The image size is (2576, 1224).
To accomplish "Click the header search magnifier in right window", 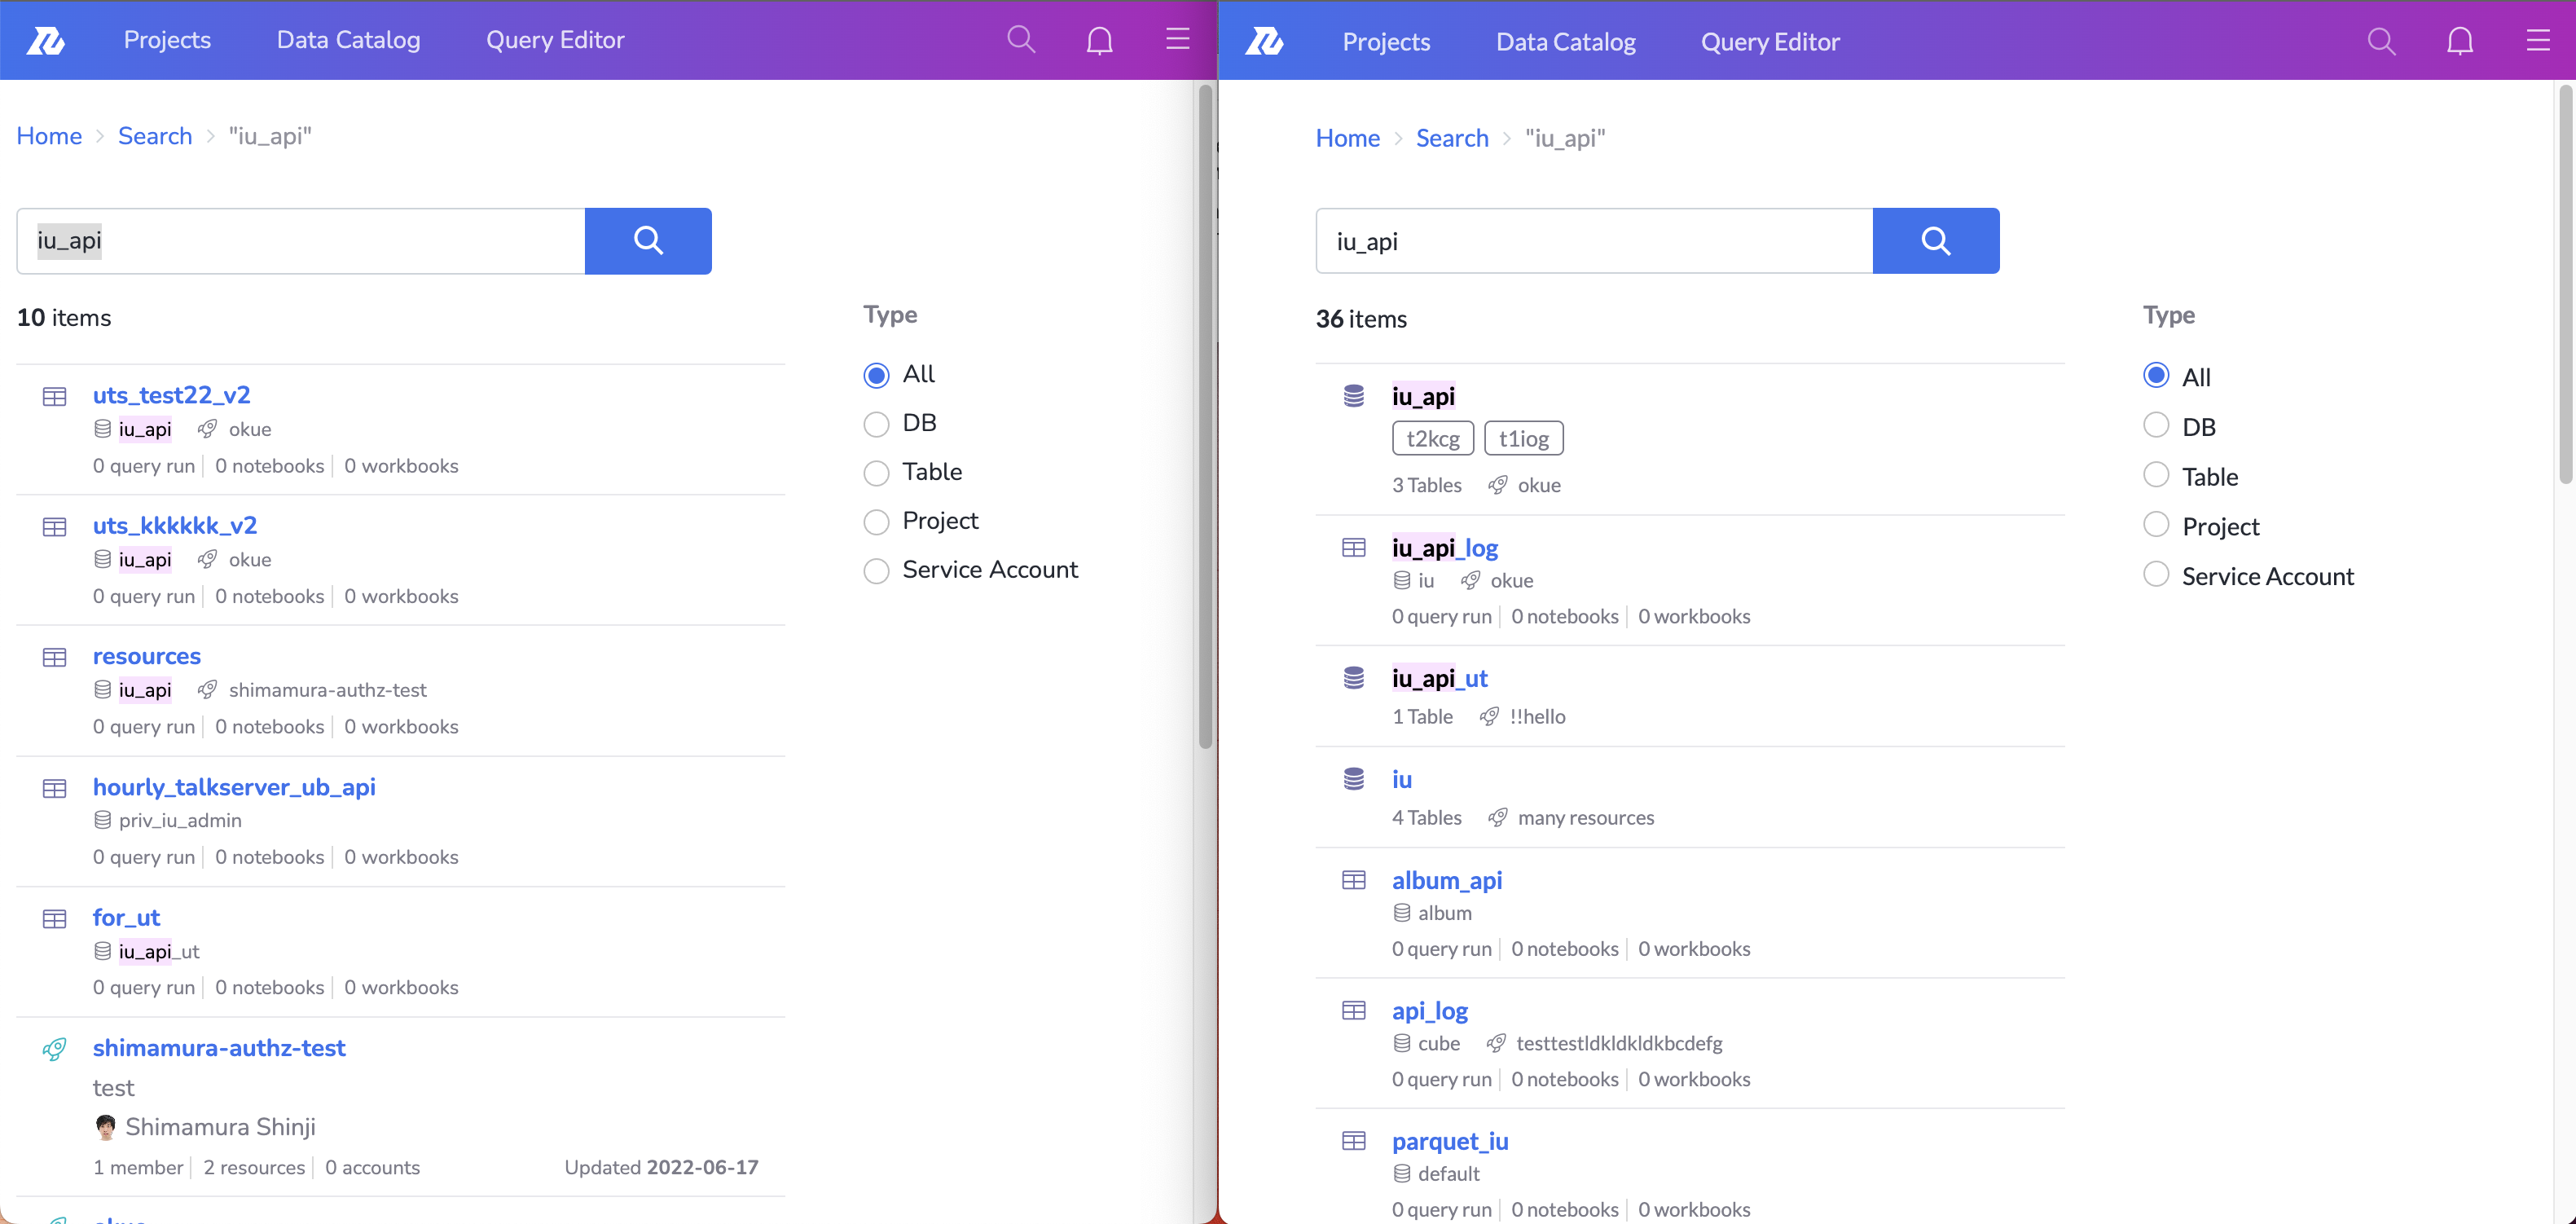I will pos(2381,41).
